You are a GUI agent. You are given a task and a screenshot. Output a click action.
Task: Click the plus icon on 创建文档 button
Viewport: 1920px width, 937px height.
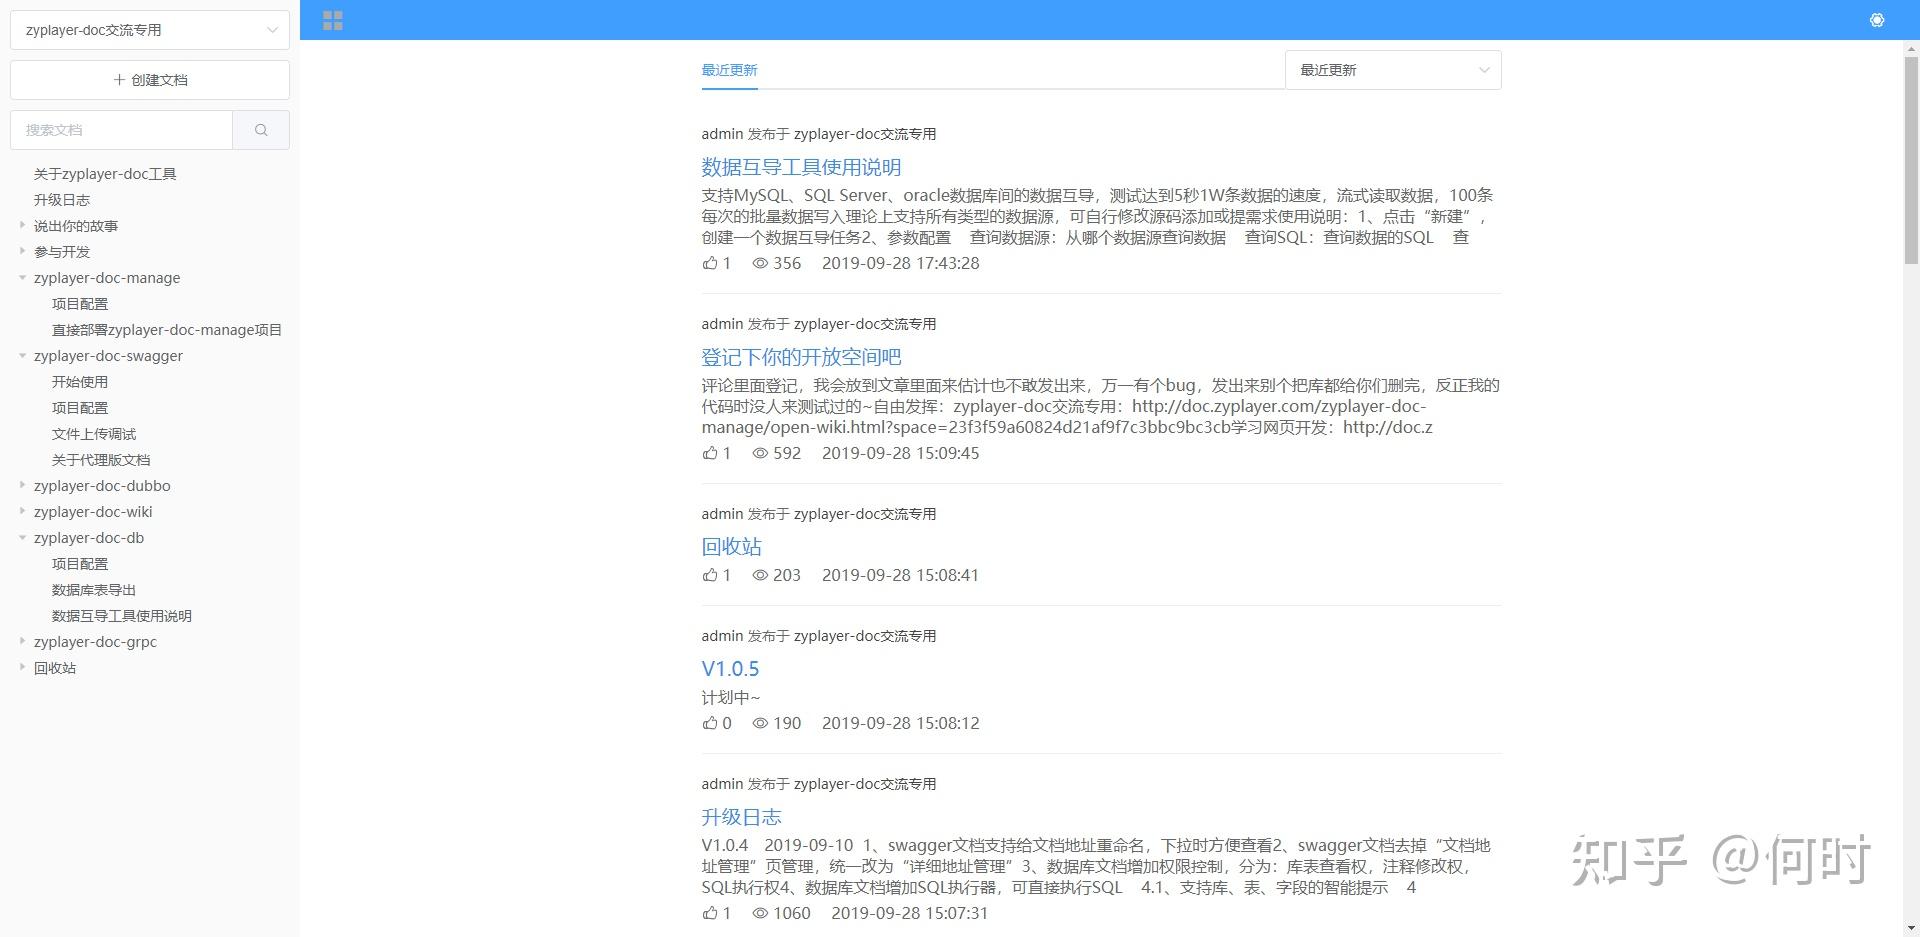[118, 79]
